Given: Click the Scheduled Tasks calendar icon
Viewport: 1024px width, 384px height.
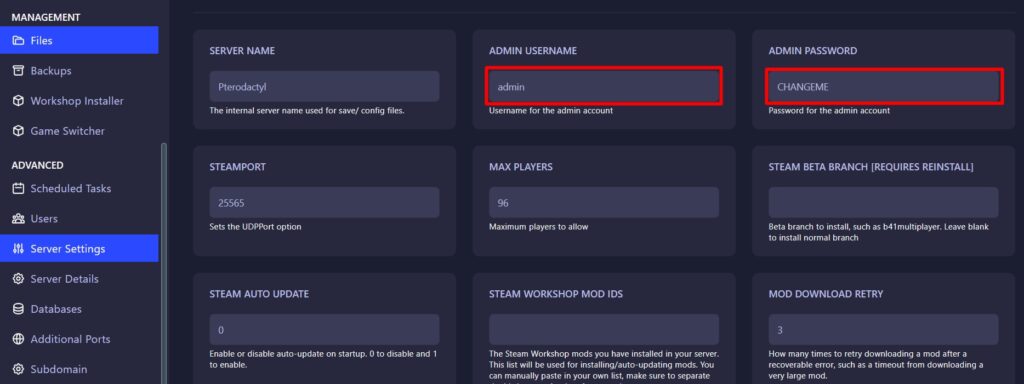Looking at the screenshot, I should [18, 188].
